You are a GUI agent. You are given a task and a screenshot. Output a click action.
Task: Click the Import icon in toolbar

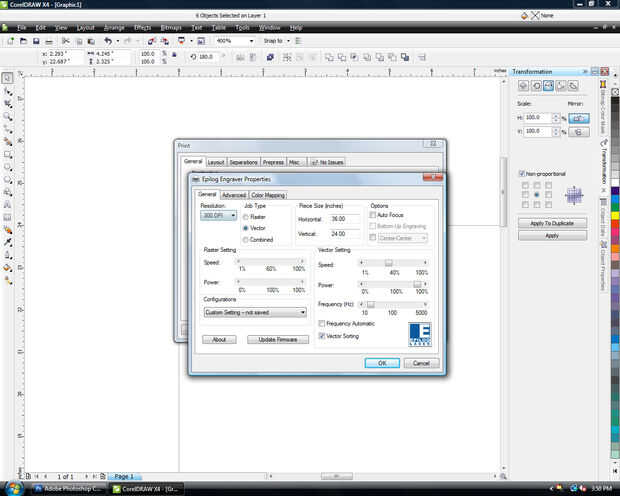[x=151, y=41]
